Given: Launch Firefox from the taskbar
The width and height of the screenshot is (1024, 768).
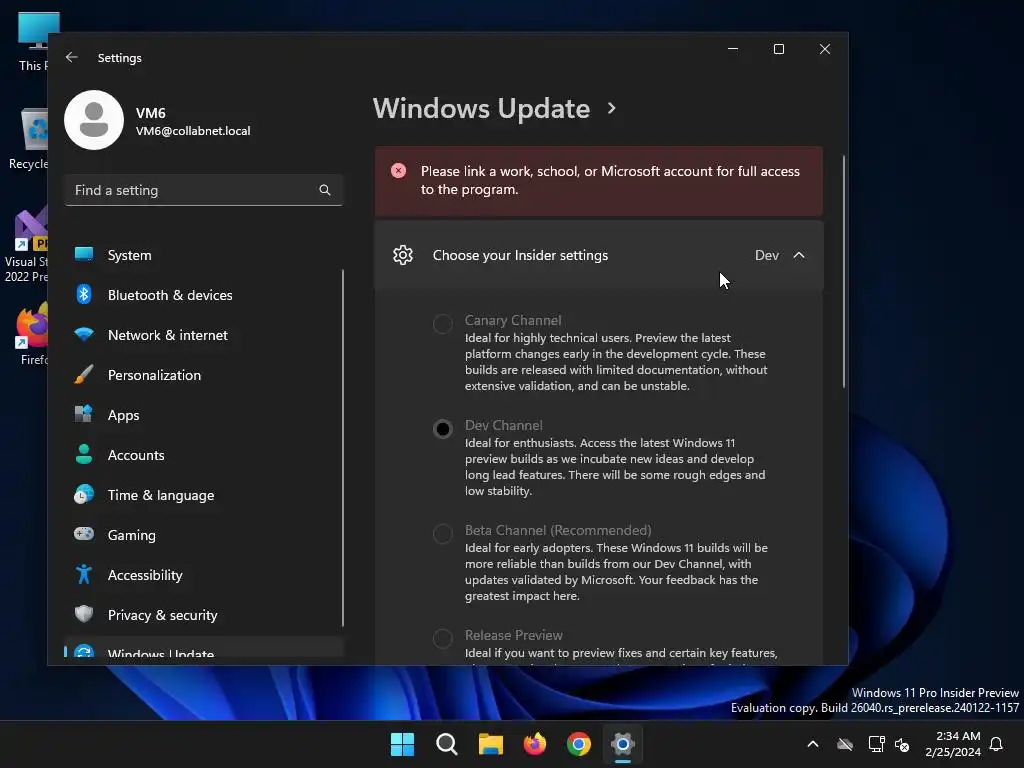Looking at the screenshot, I should 535,744.
